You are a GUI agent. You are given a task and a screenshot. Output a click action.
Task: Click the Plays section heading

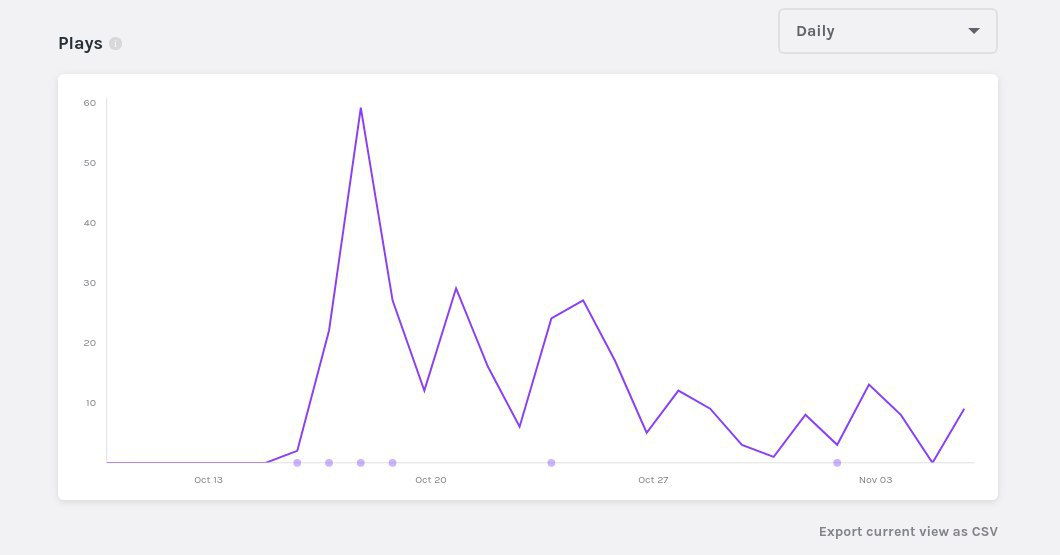(80, 44)
